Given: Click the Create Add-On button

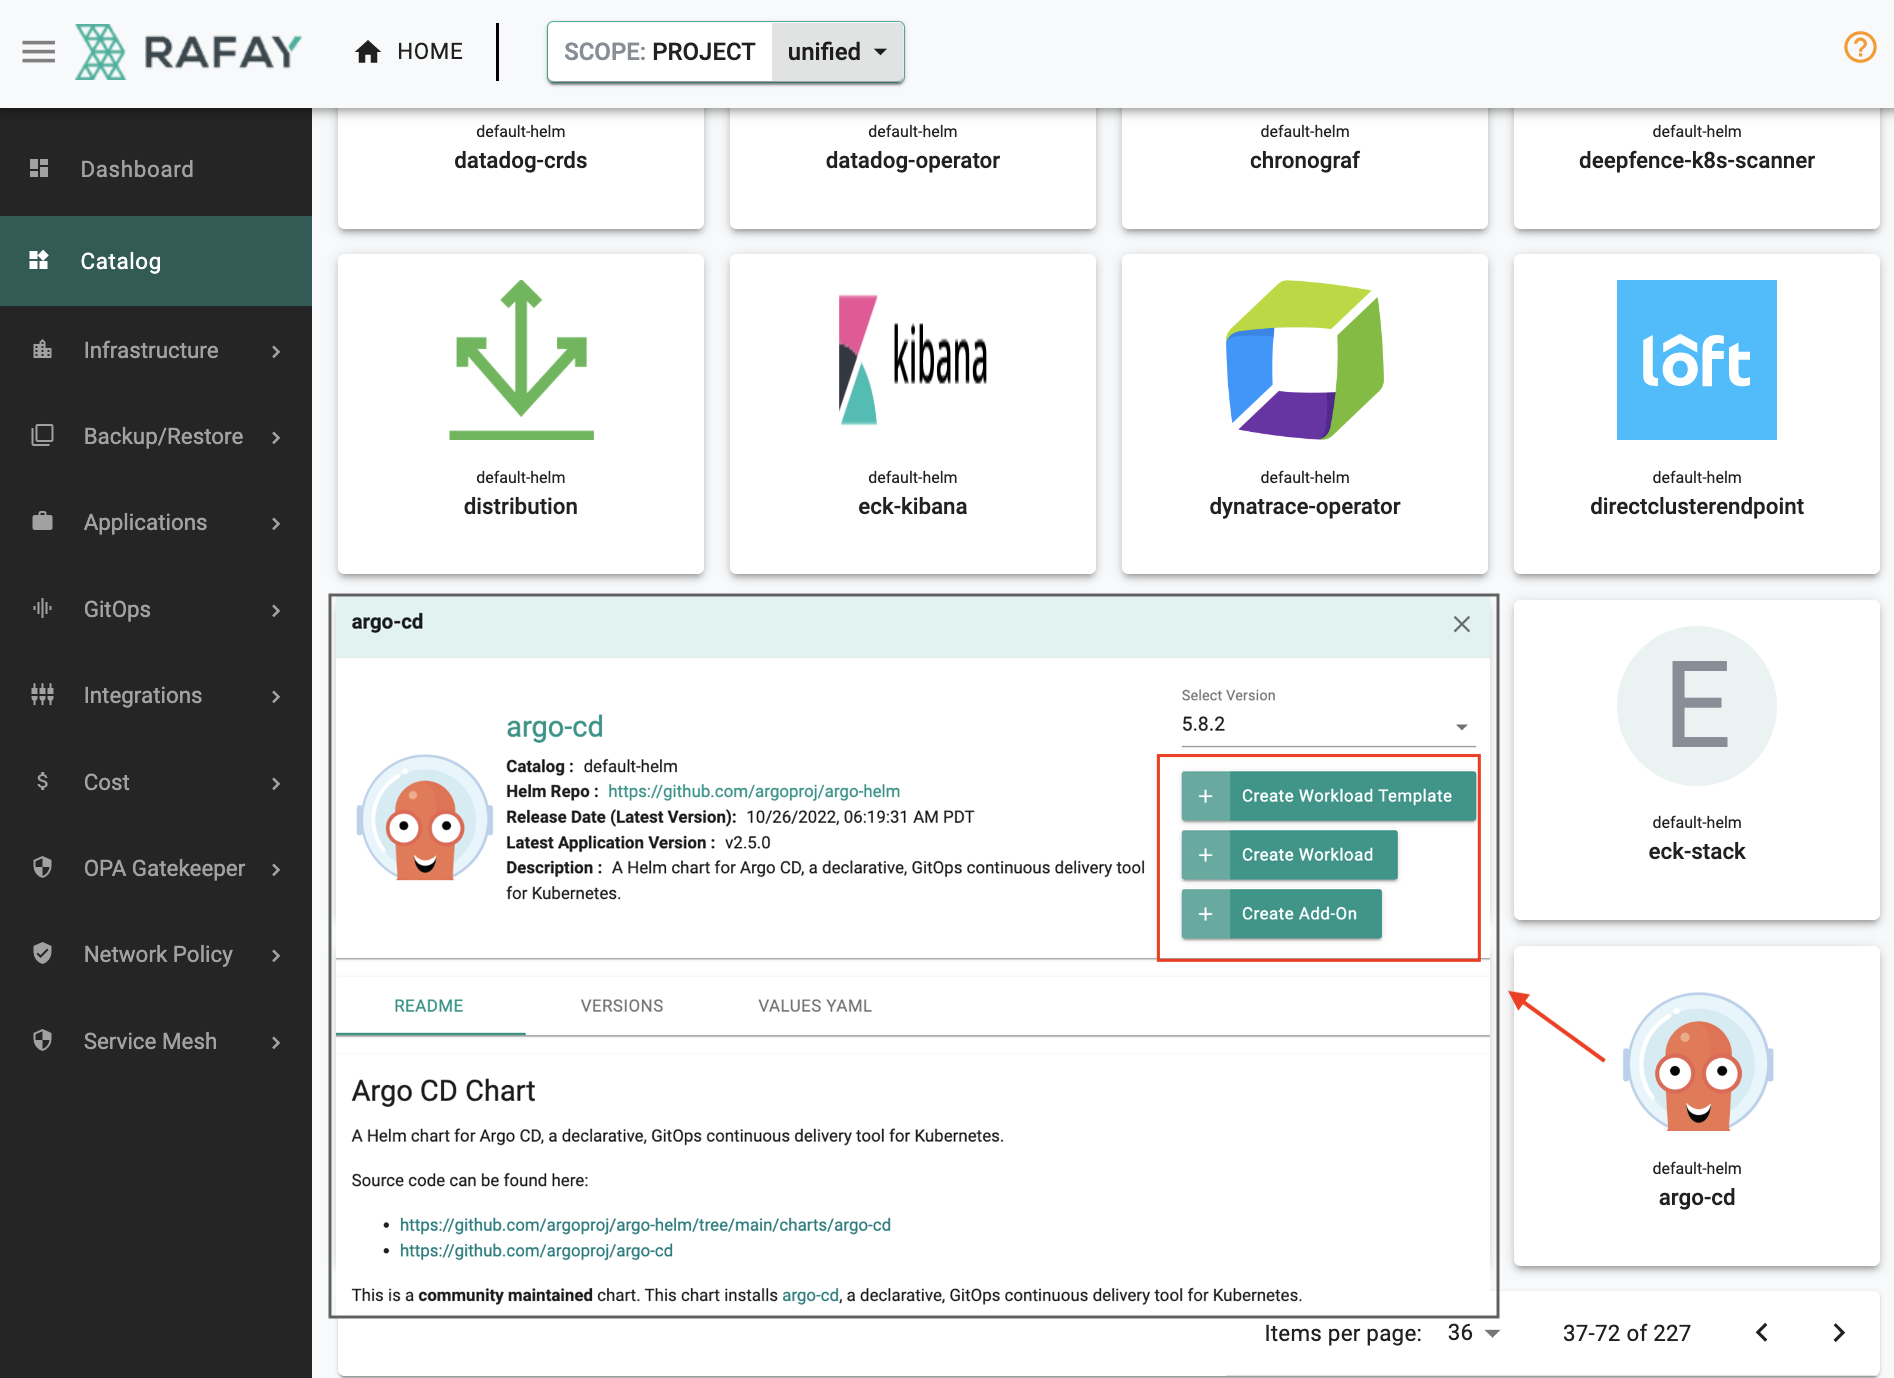Looking at the screenshot, I should (x=1281, y=914).
